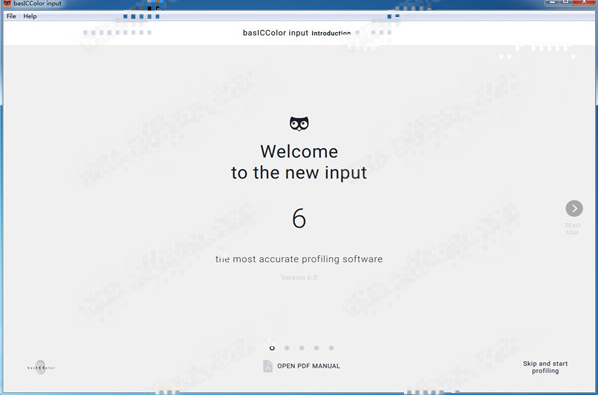Go to the fifth page dot
This screenshot has width=598, height=395.
click(331, 348)
